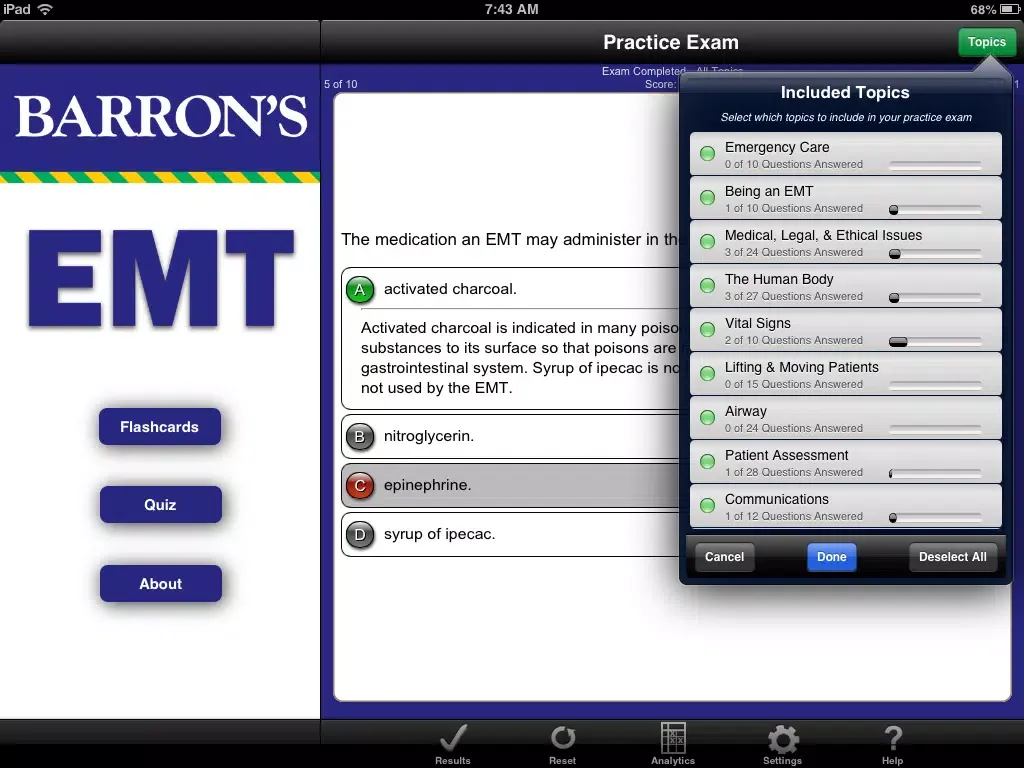The height and width of the screenshot is (768, 1024).
Task: Click Lifting & Moving Patients progress bar
Action: (935, 385)
